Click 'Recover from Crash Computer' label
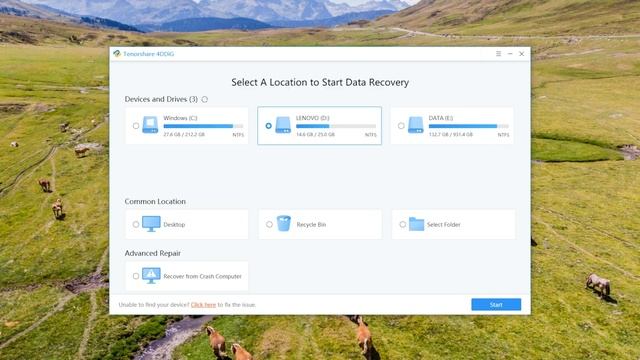 [x=202, y=276]
